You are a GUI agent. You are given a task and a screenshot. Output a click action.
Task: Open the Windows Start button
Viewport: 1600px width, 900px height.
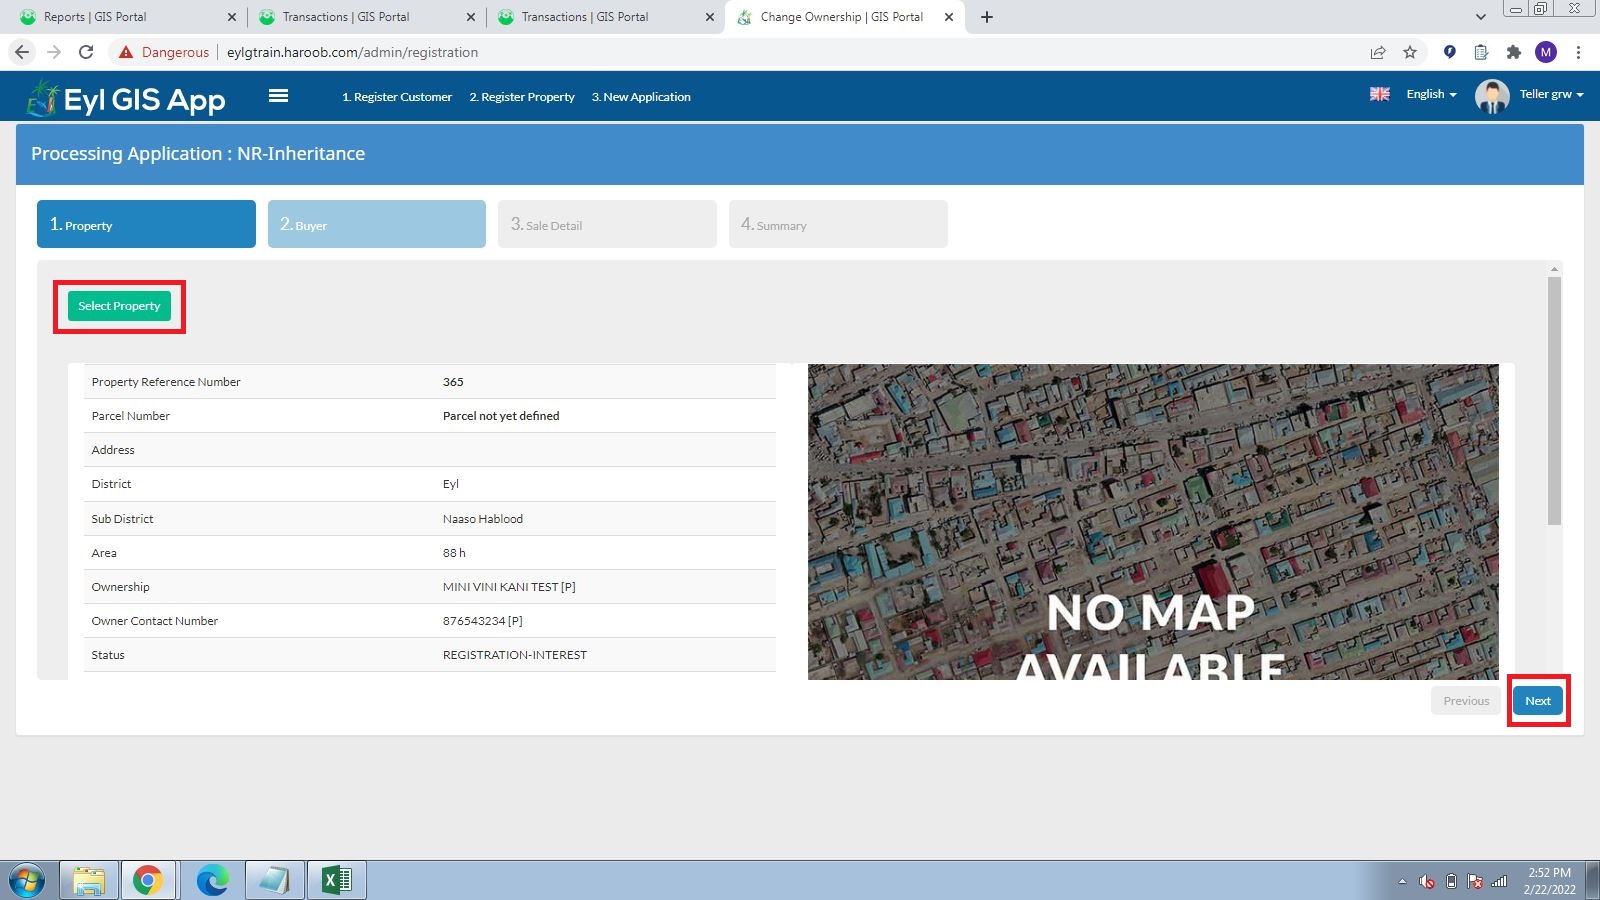[27, 880]
